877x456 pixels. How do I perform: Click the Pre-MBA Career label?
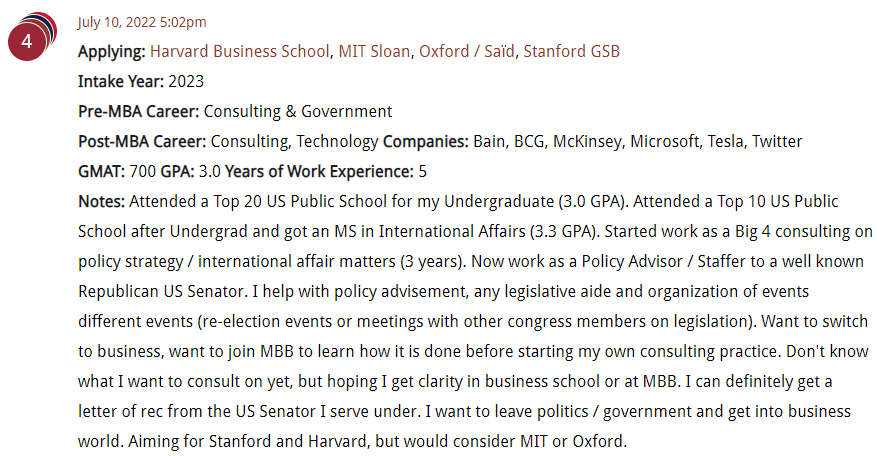139,111
